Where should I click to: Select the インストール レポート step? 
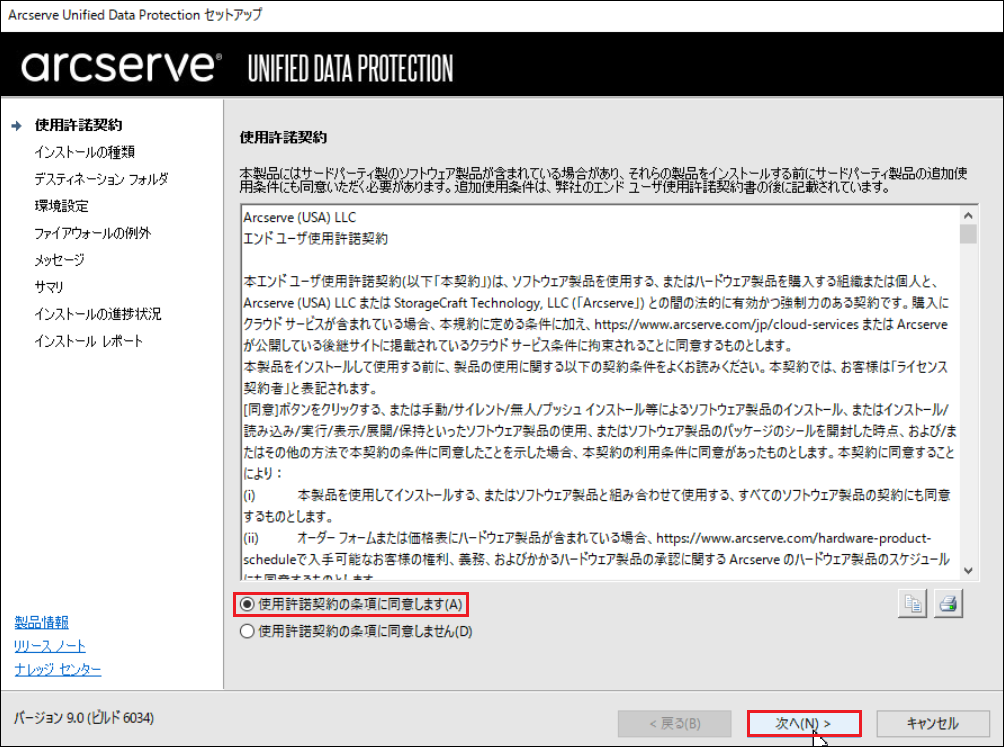[88, 341]
